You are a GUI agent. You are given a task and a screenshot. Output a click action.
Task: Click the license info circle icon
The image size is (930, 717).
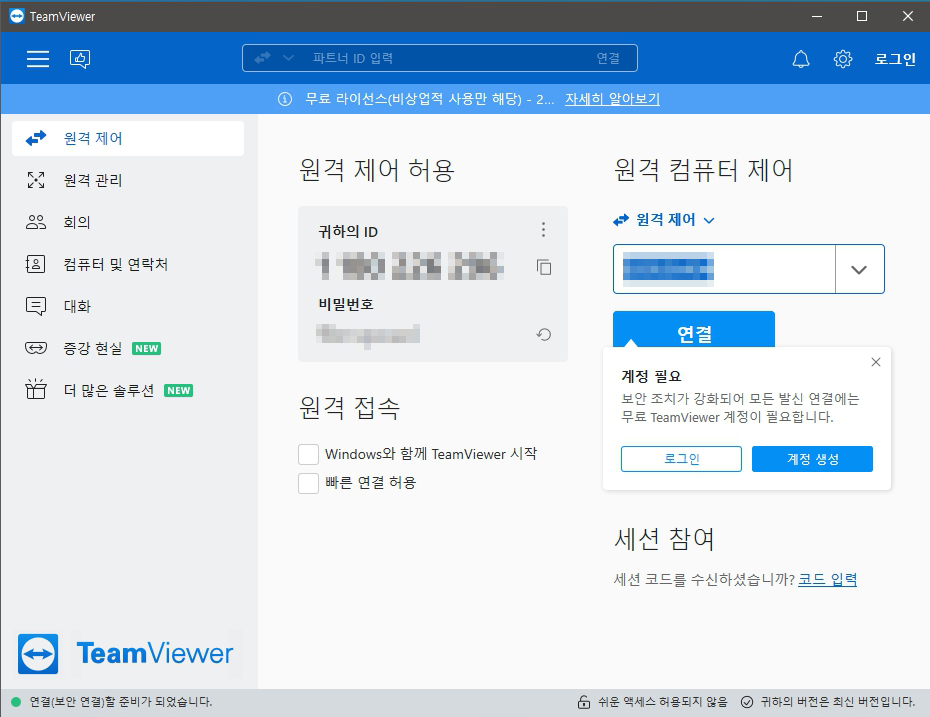click(285, 99)
